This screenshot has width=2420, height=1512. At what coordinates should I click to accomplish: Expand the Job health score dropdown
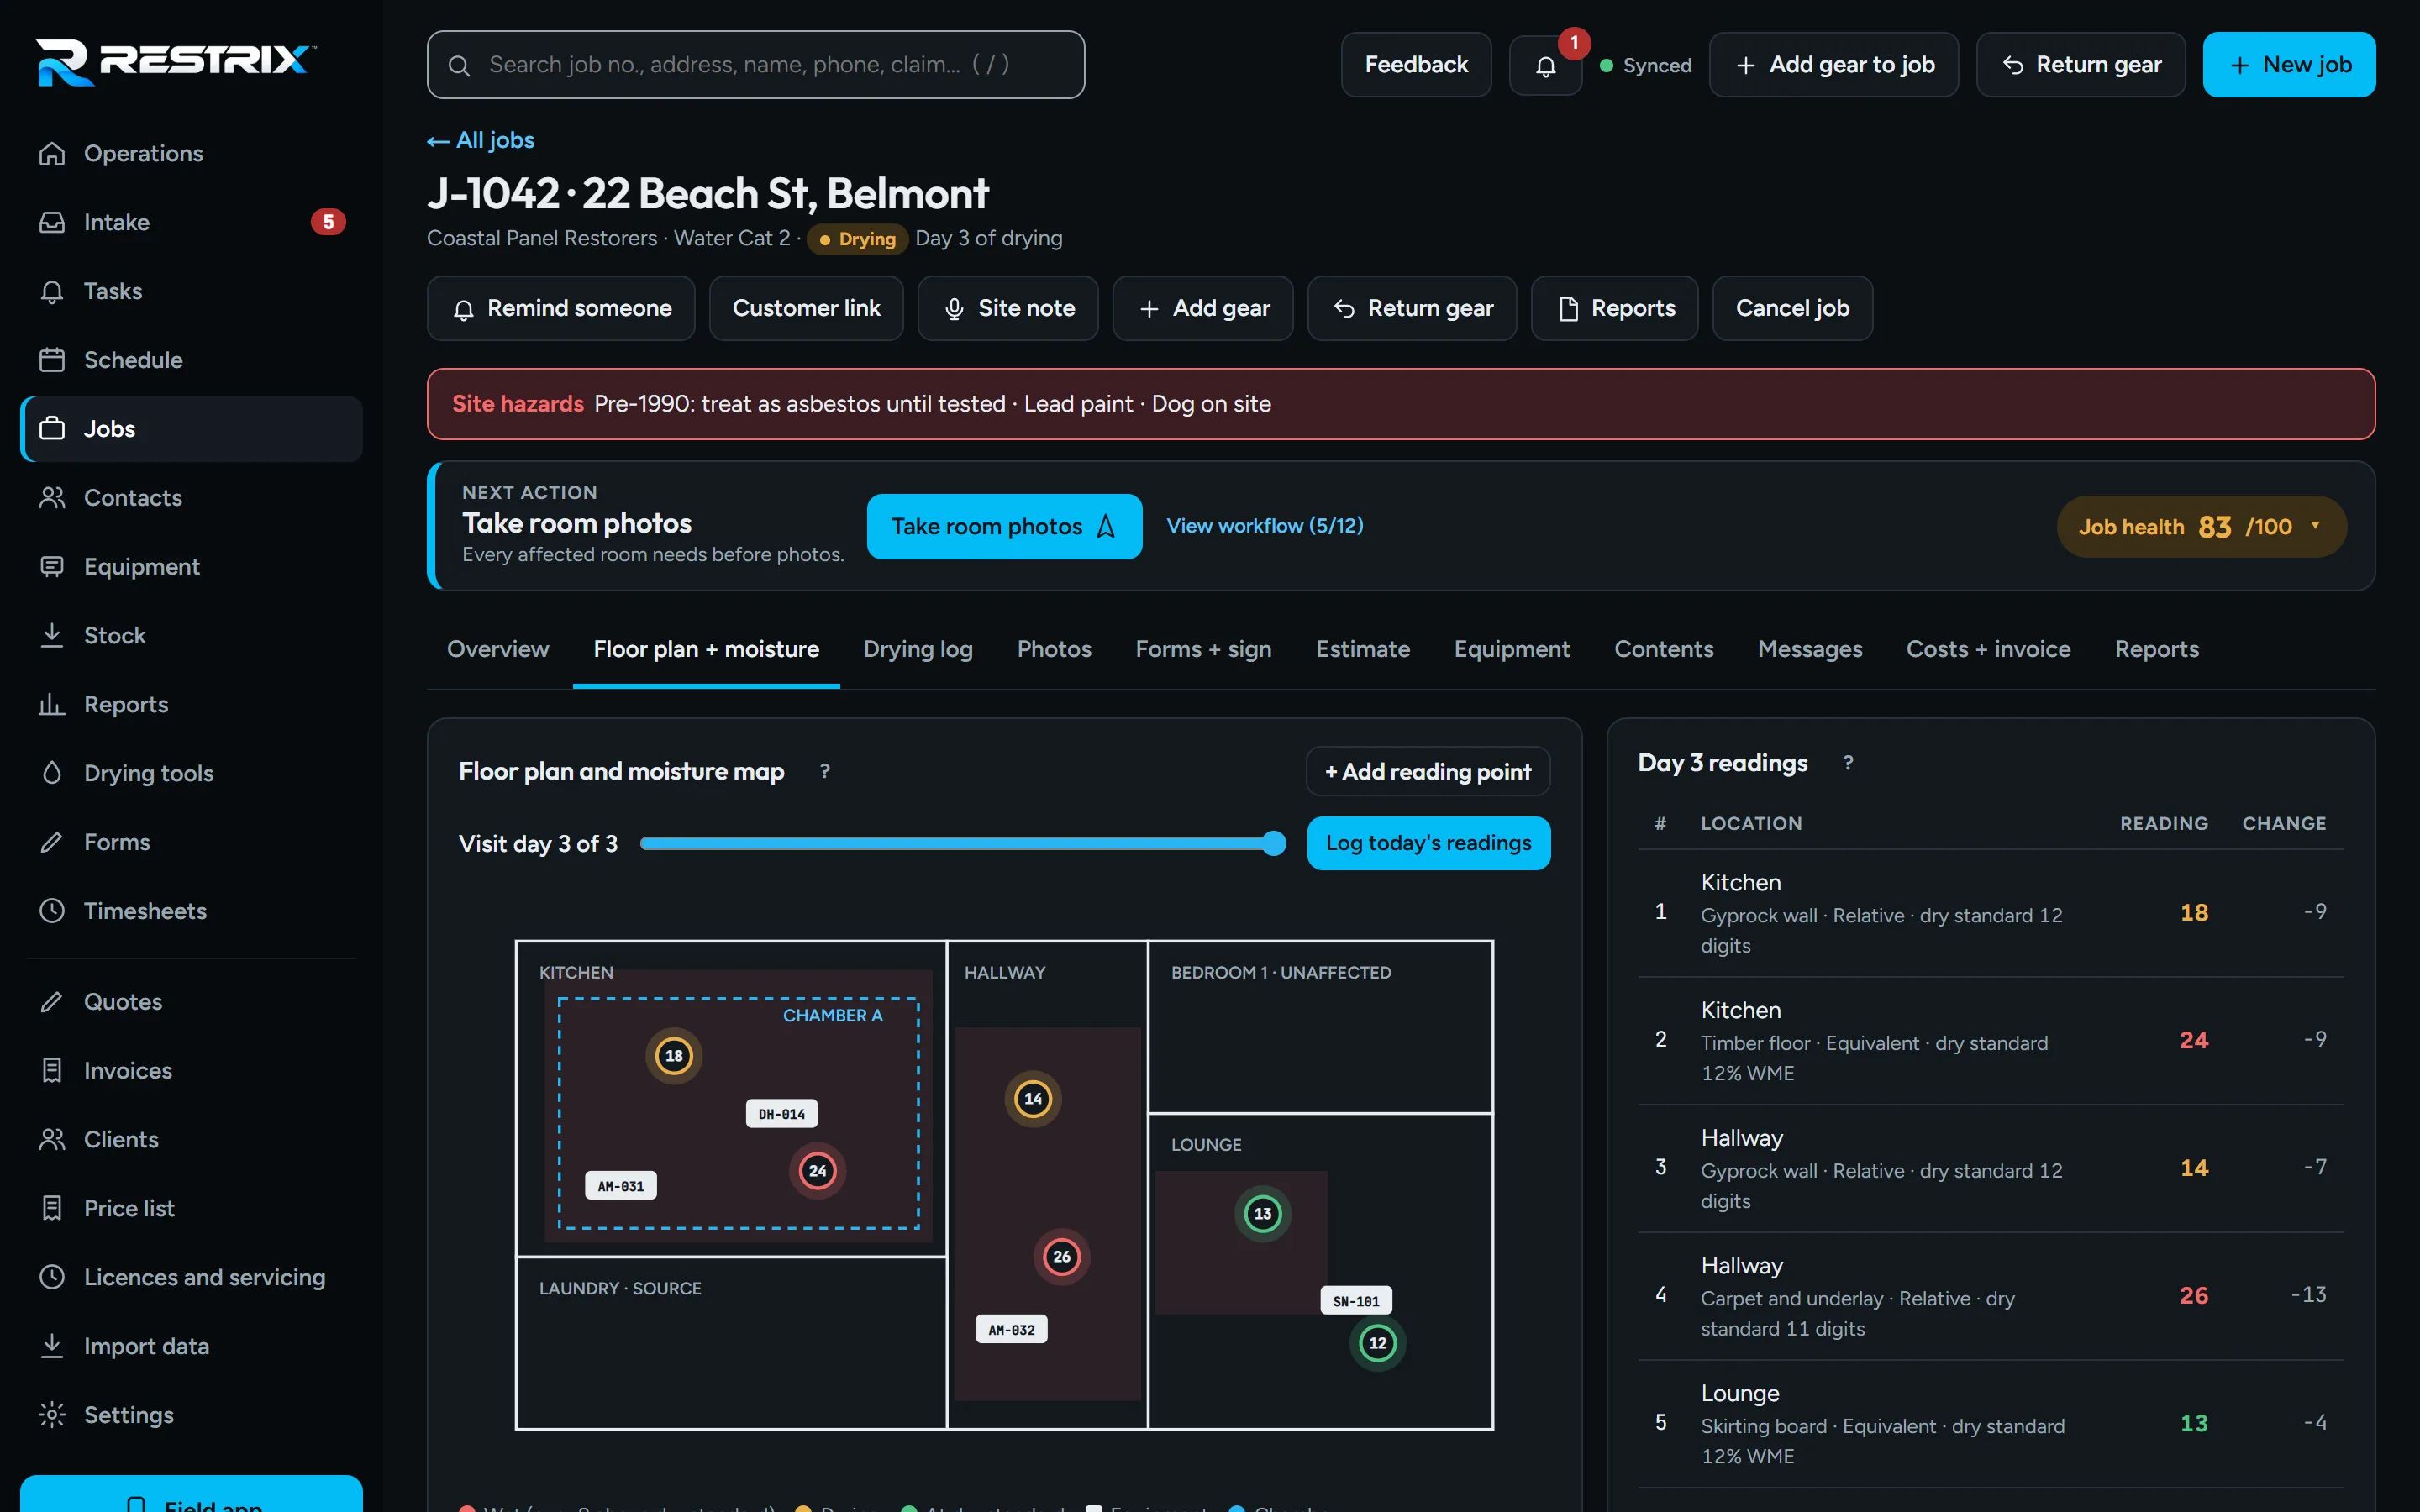(x=2201, y=527)
